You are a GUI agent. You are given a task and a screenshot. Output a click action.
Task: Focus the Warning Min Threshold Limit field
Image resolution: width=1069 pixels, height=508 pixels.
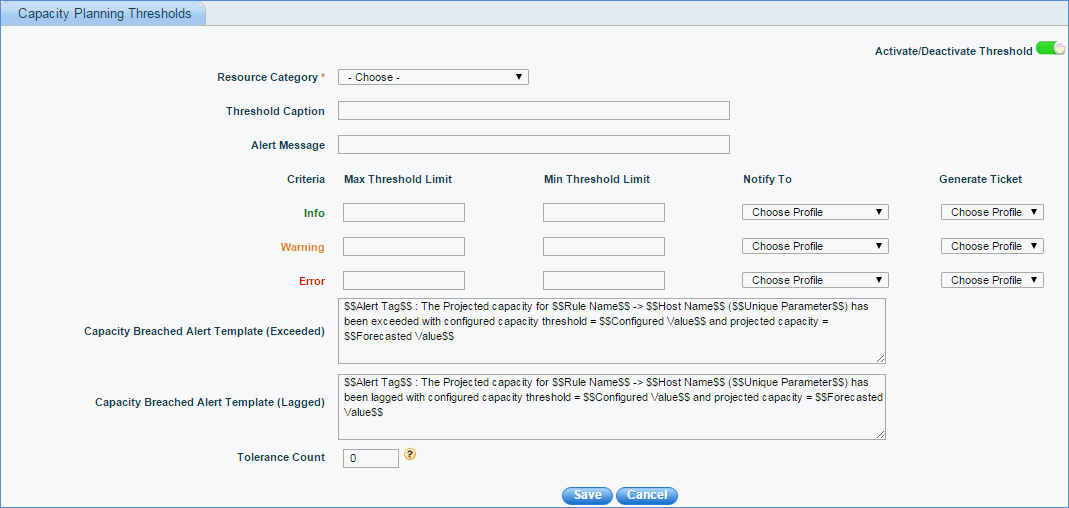point(604,246)
